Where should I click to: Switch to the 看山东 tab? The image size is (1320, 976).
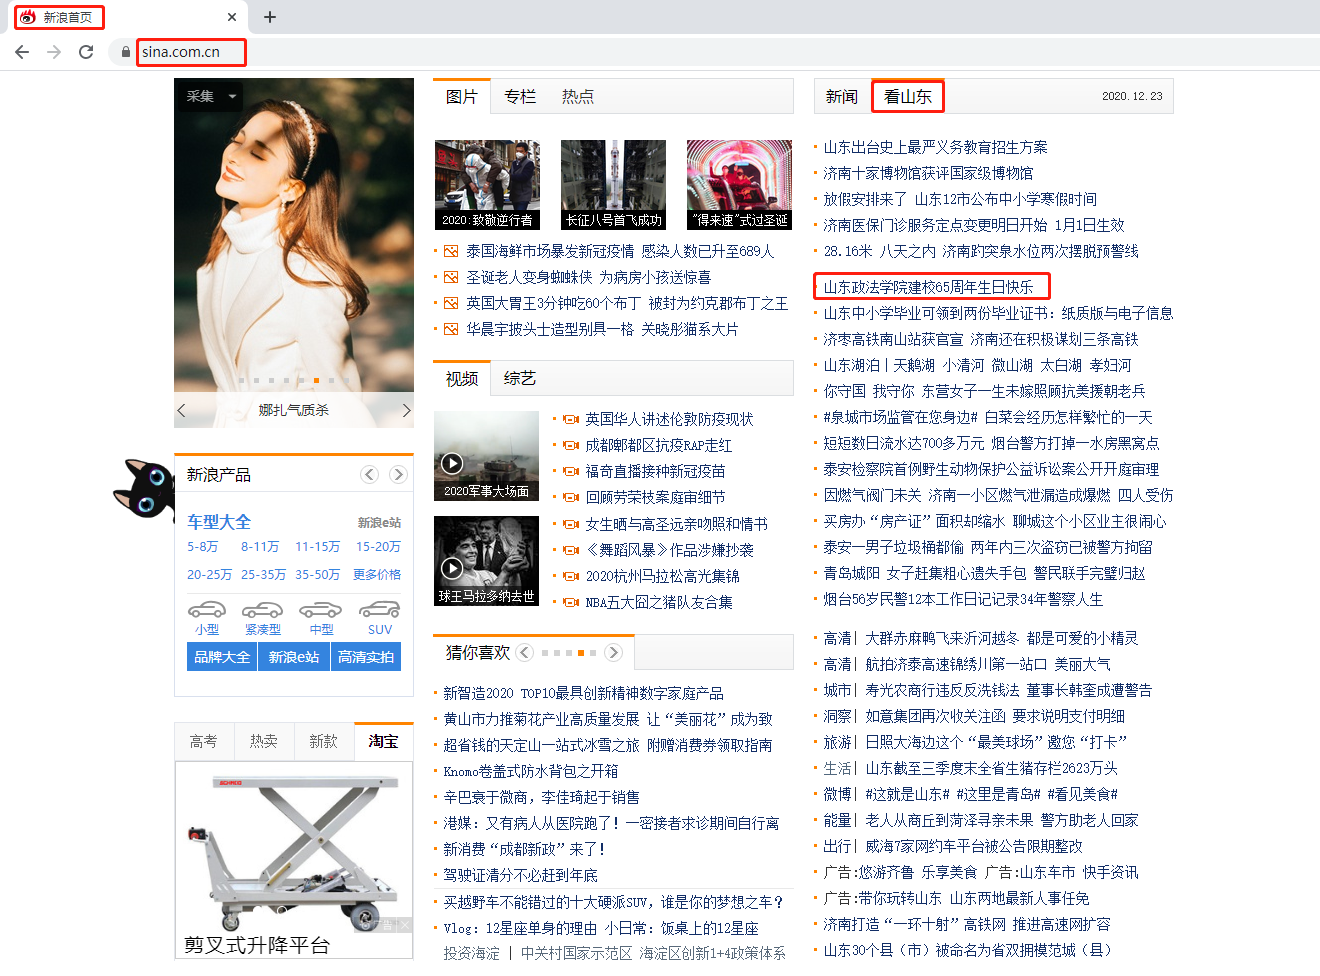click(x=908, y=97)
